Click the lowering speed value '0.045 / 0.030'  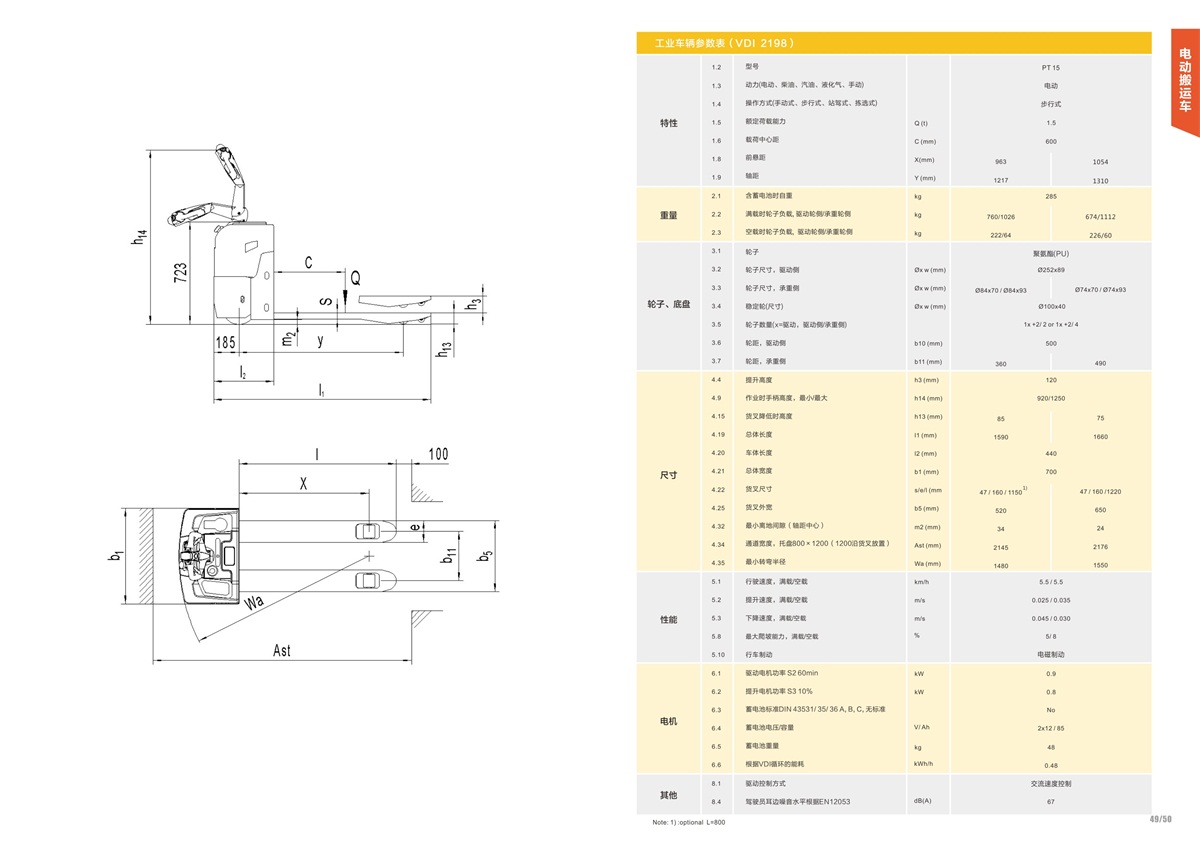click(1050, 618)
